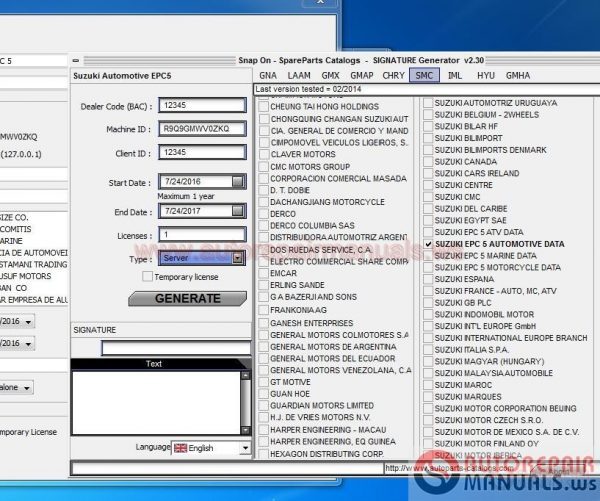Click the SIGNATURE output field
The width and height of the screenshot is (600, 501).
[x=176, y=348]
